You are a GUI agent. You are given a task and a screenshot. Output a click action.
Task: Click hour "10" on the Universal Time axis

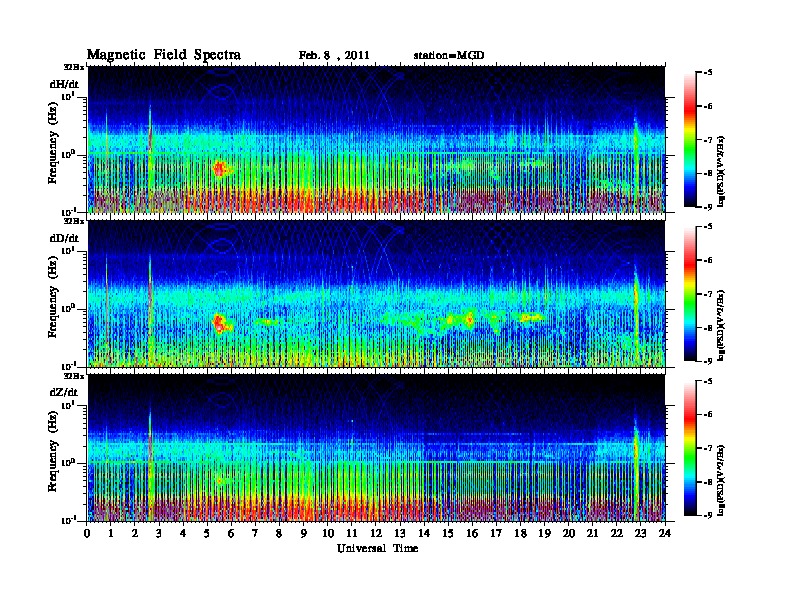pyautogui.click(x=328, y=533)
